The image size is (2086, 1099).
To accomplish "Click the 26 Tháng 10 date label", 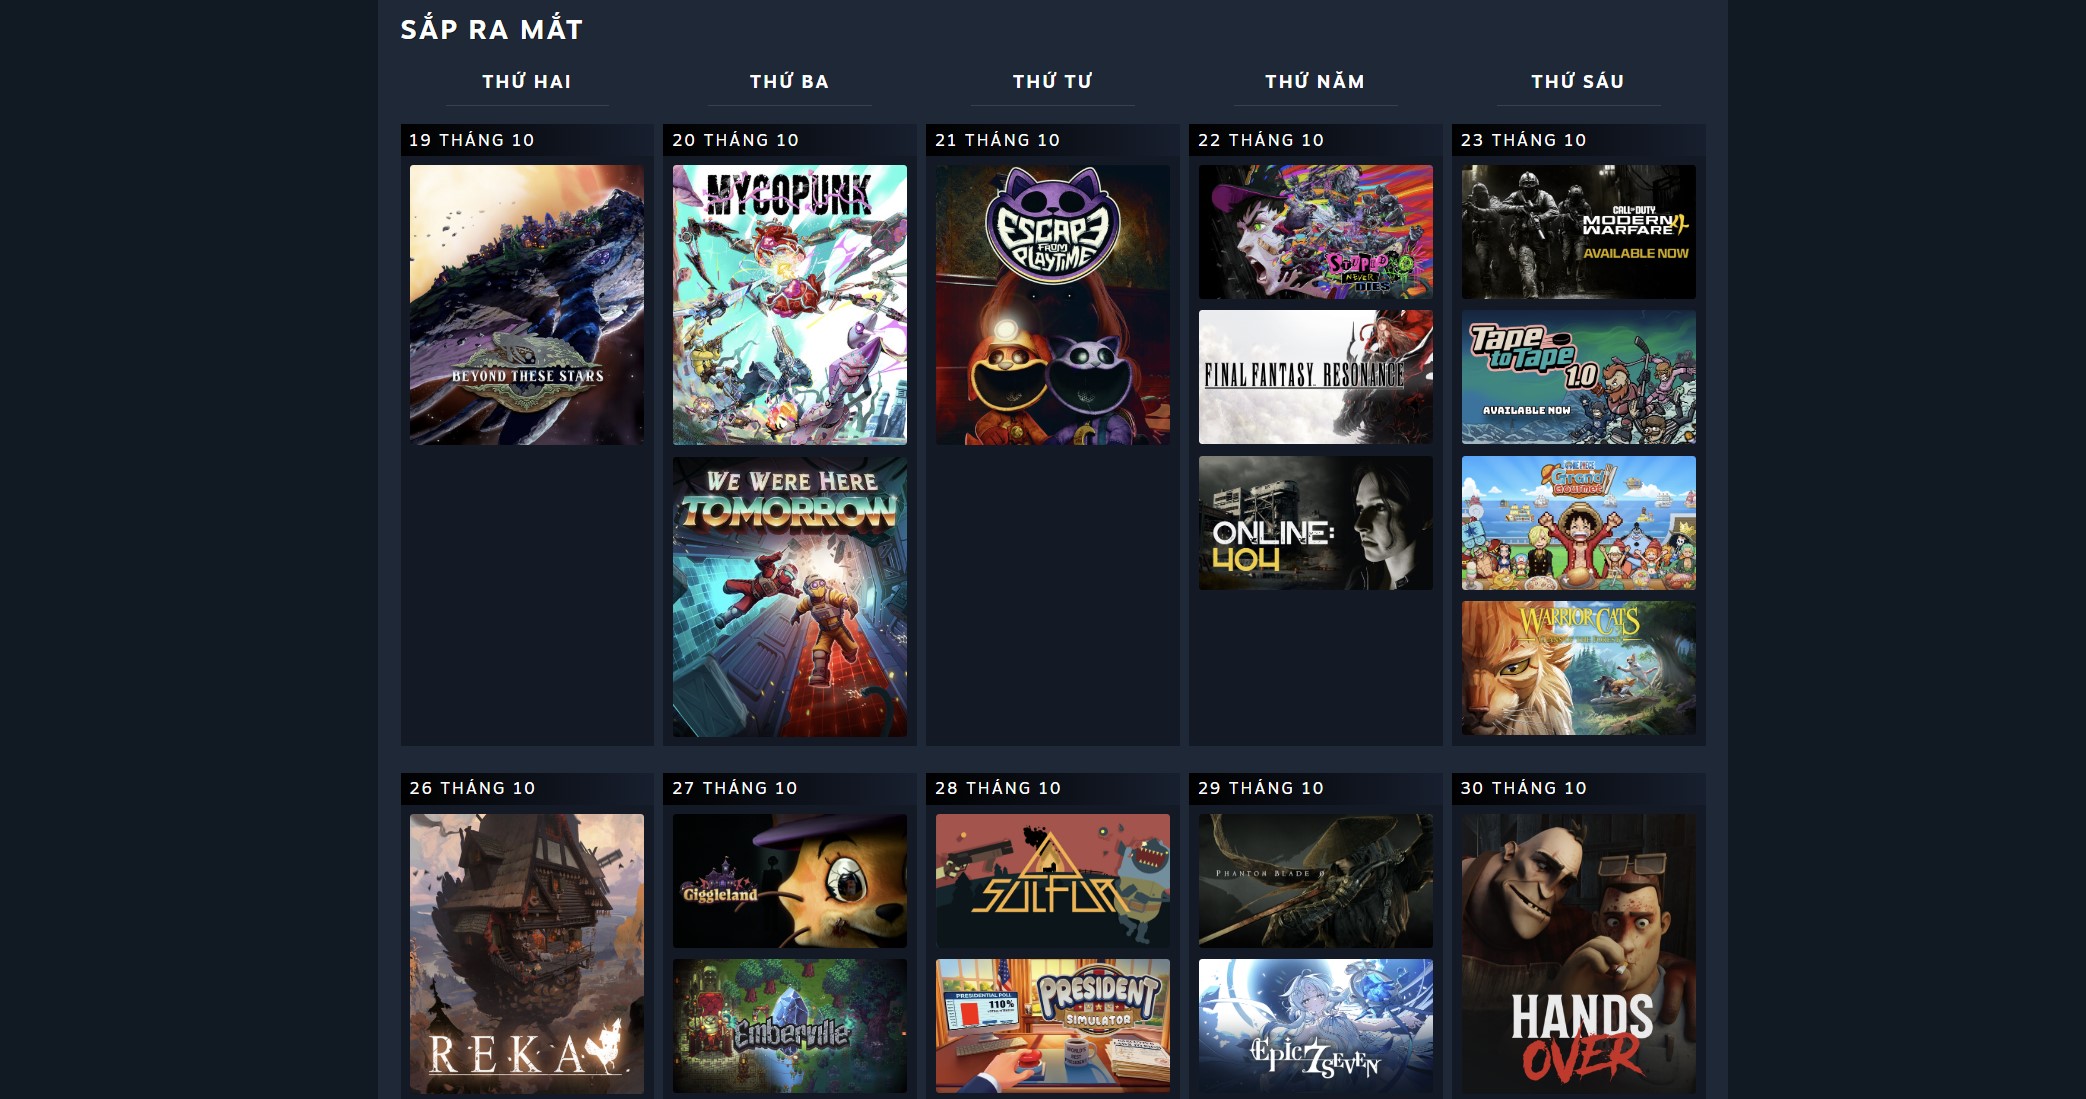I will (x=472, y=788).
